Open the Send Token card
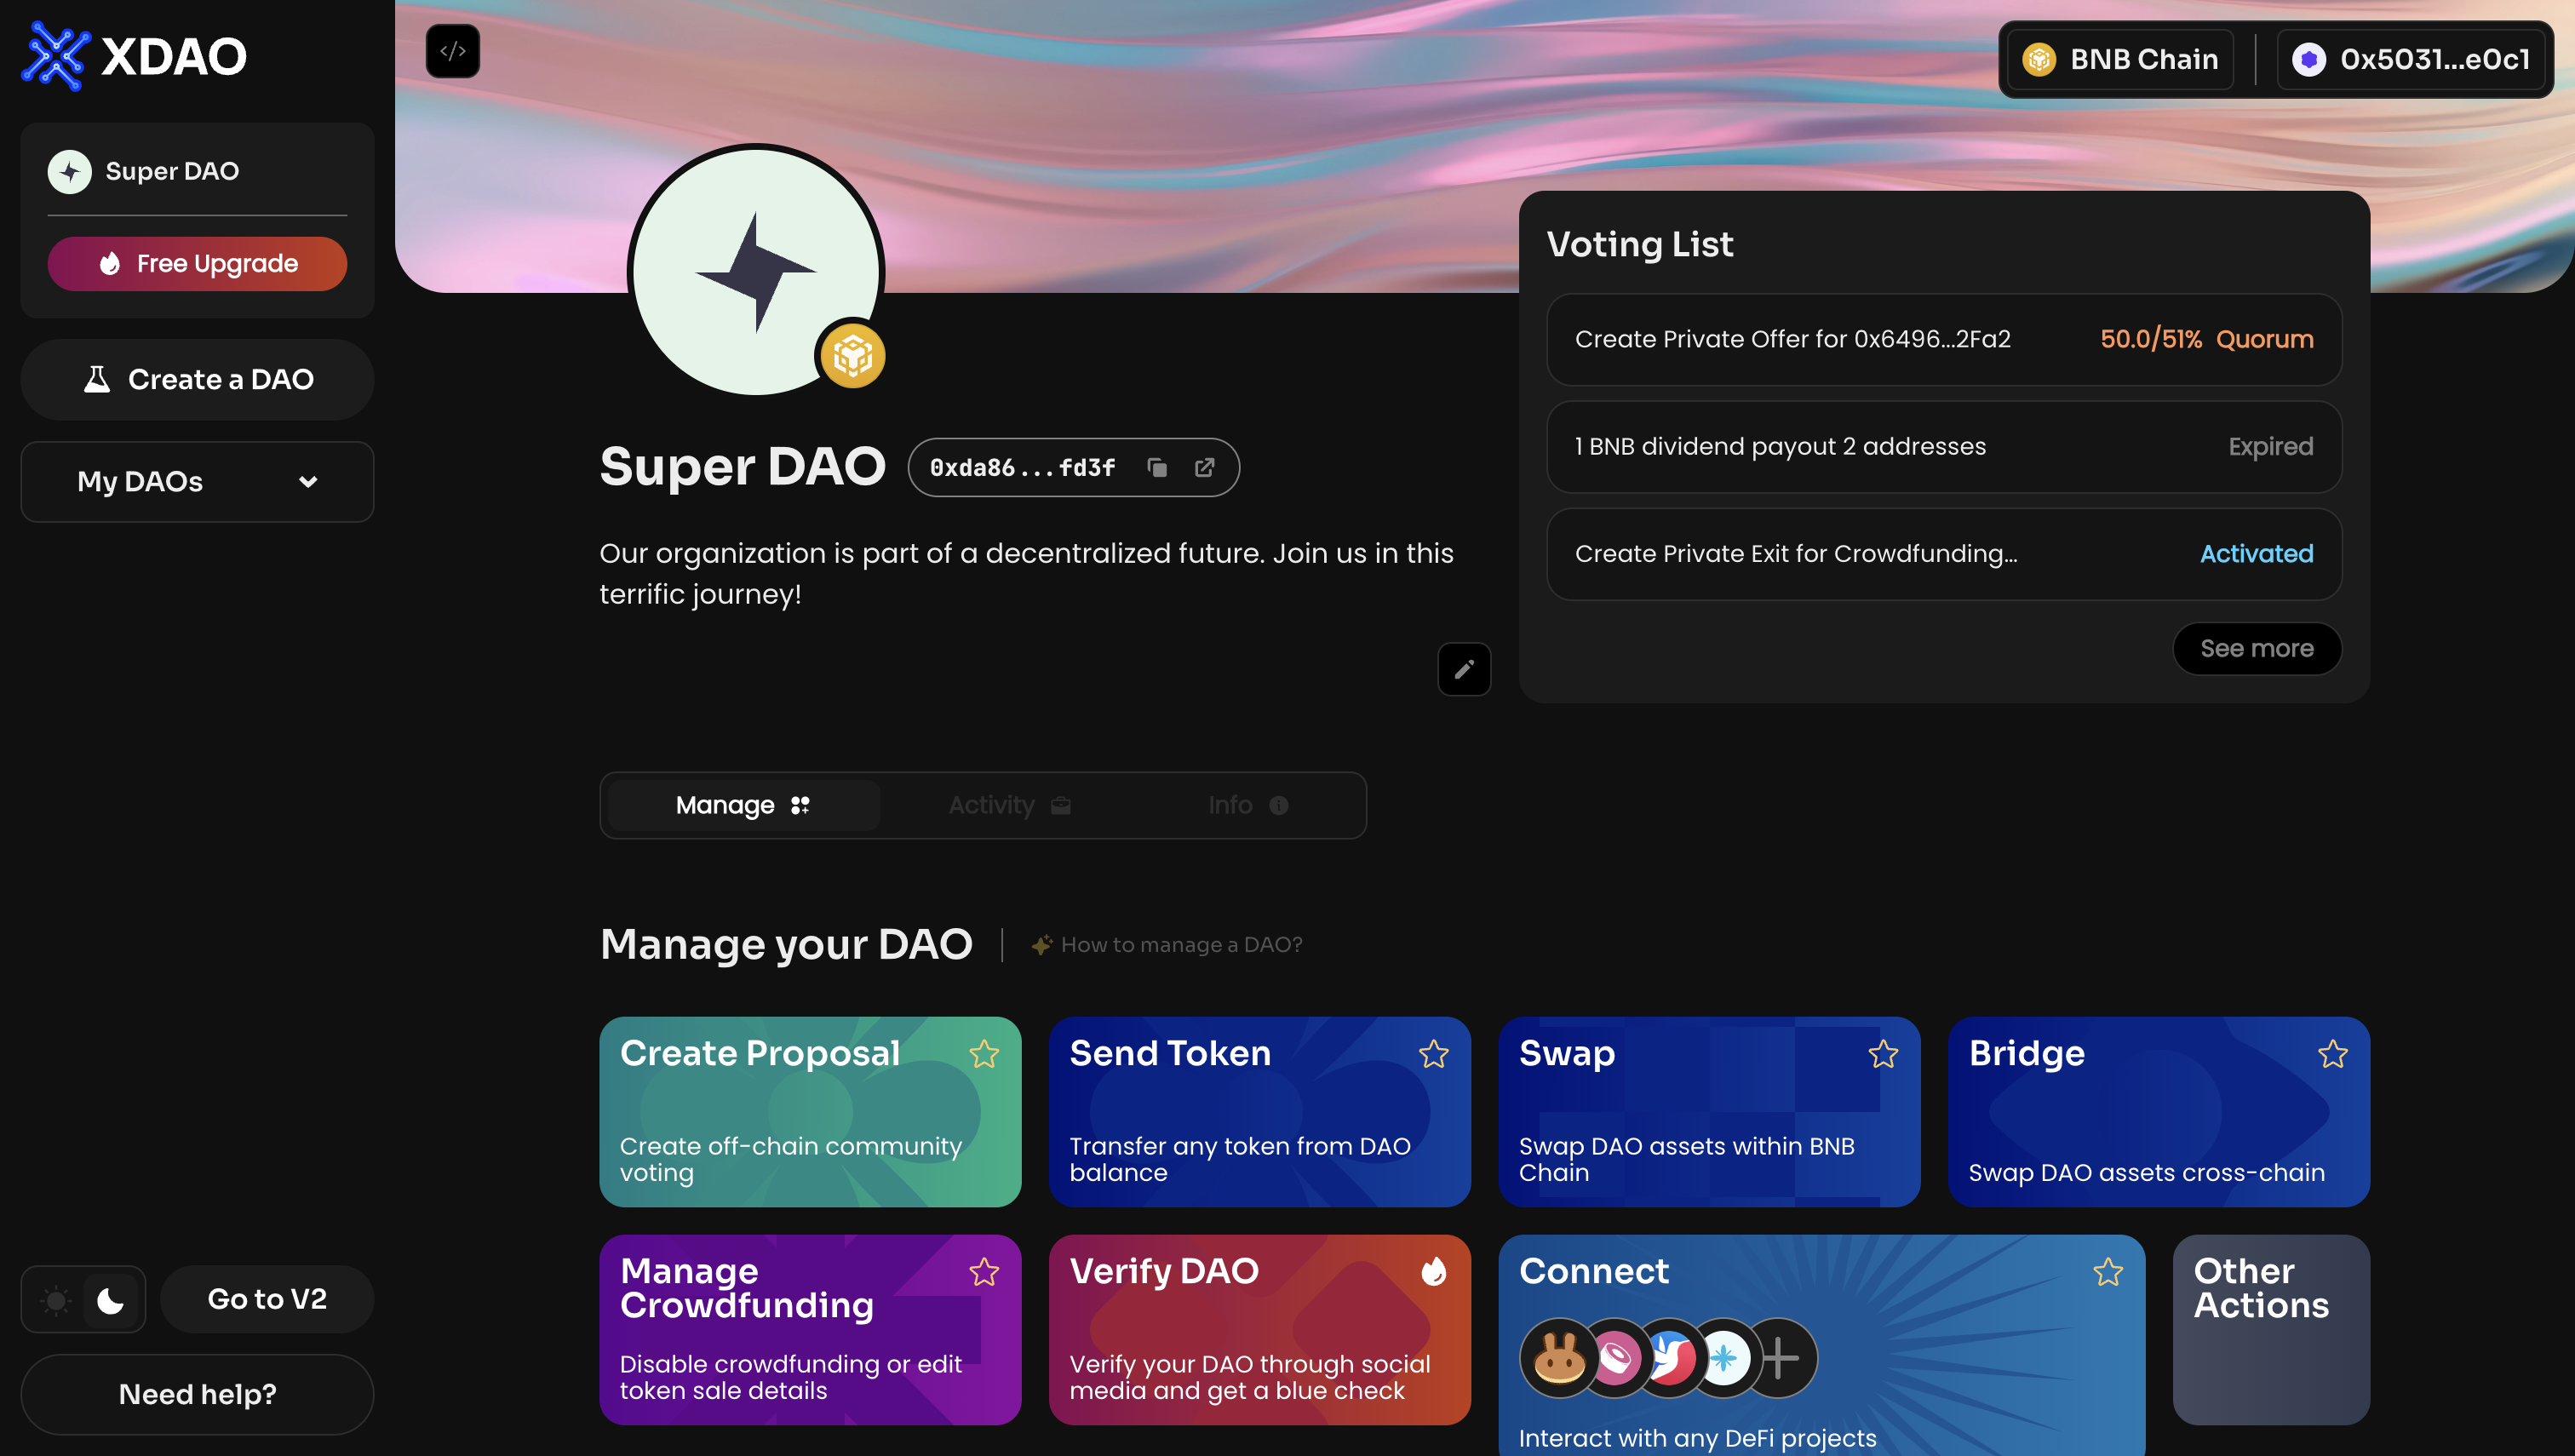The height and width of the screenshot is (1456, 2575). coord(1260,1112)
